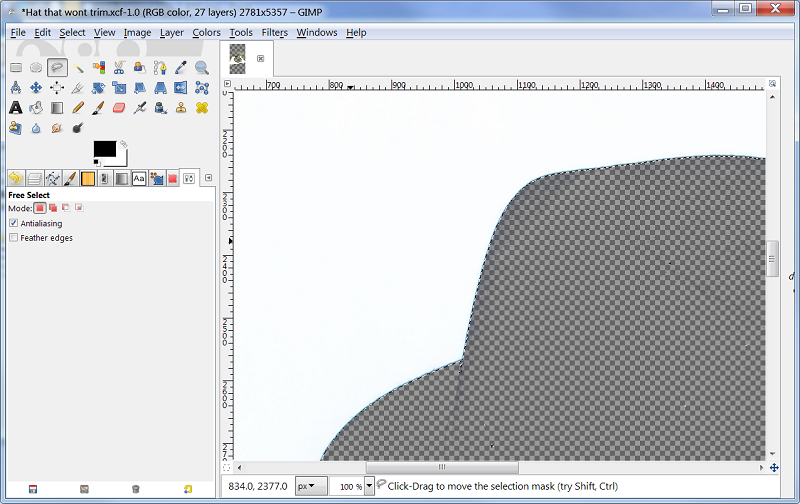Select the Fuzzy Select magic wand tool
The height and width of the screenshot is (504, 800).
click(x=78, y=67)
